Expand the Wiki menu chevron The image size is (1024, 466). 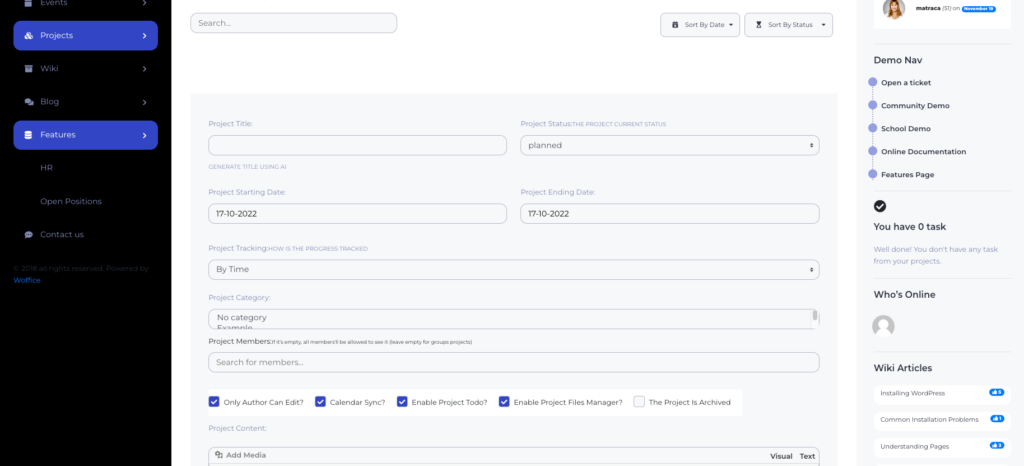144,69
